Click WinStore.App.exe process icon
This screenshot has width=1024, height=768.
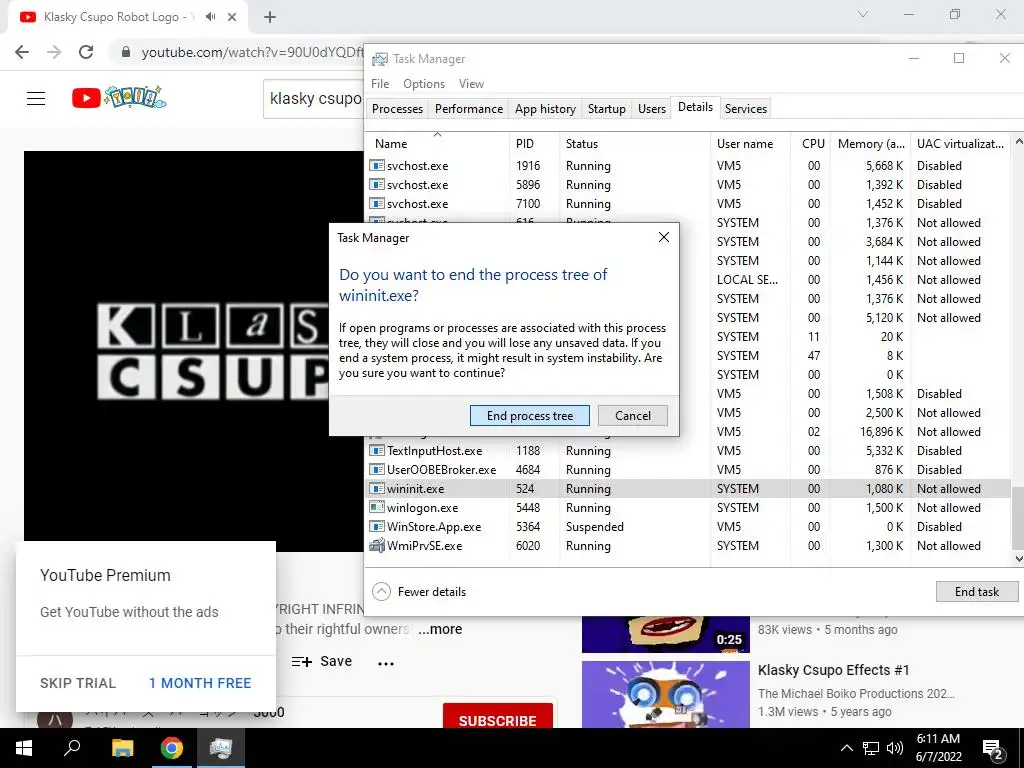[x=377, y=526]
